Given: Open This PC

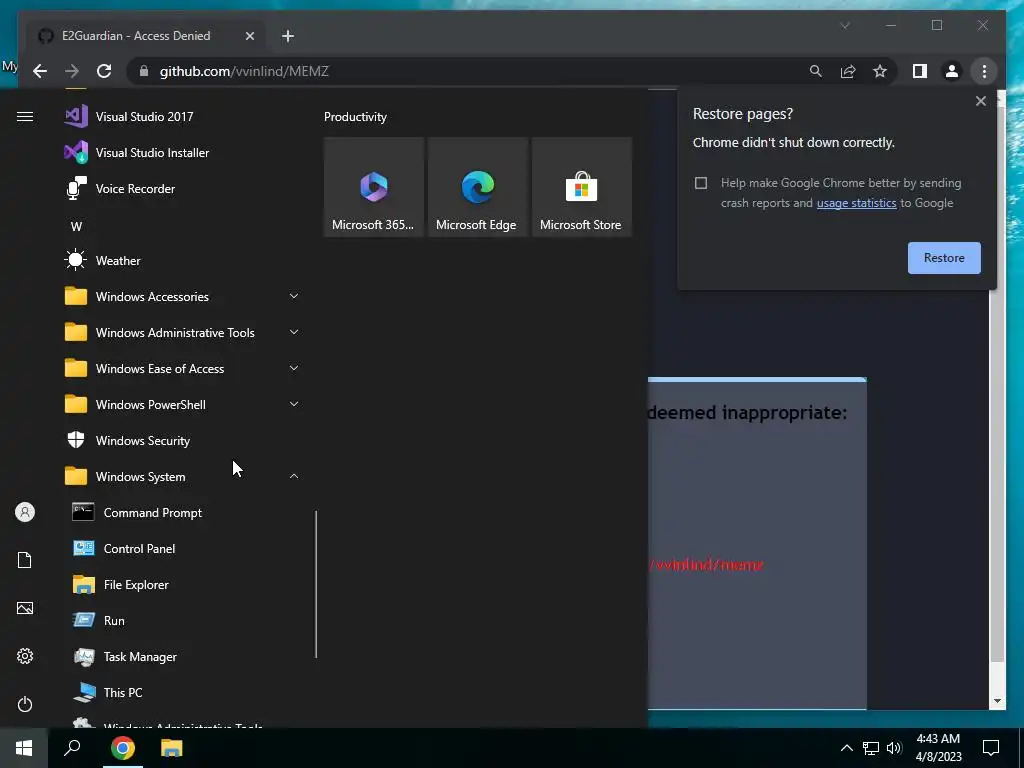Looking at the screenshot, I should pos(183,692).
